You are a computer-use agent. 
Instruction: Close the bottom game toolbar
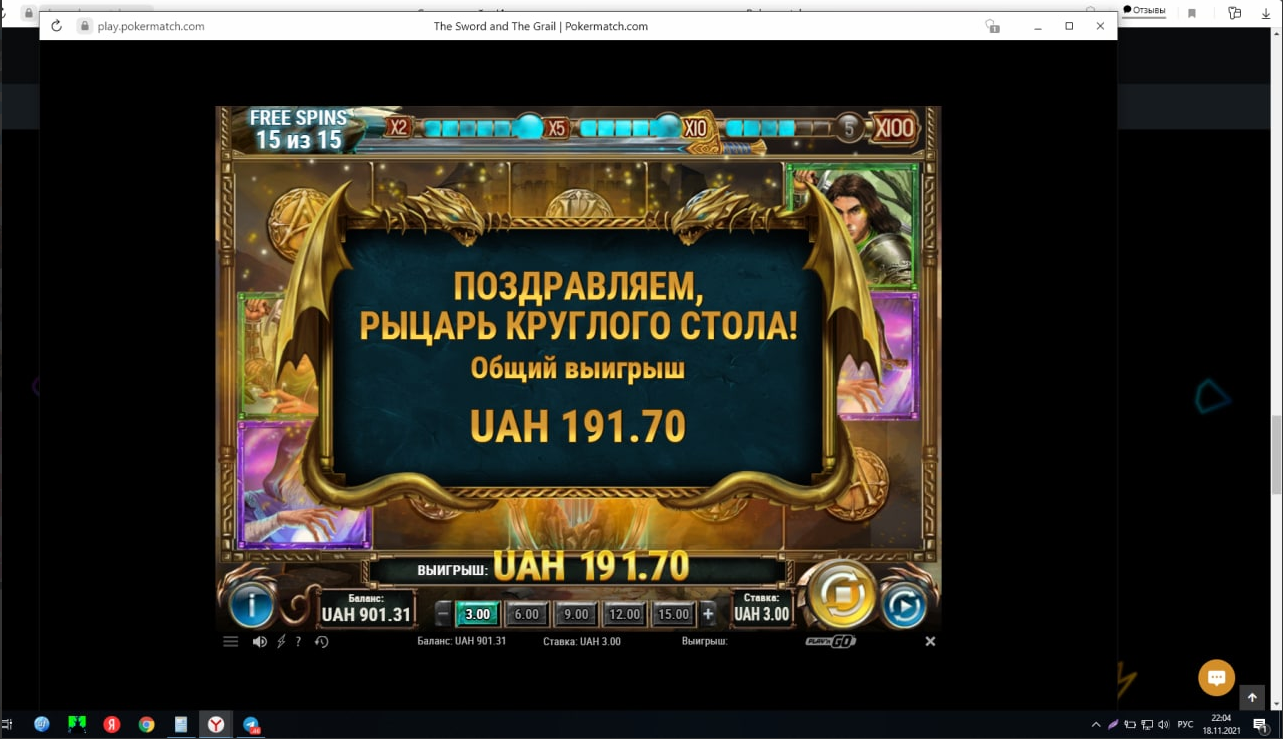tap(930, 641)
